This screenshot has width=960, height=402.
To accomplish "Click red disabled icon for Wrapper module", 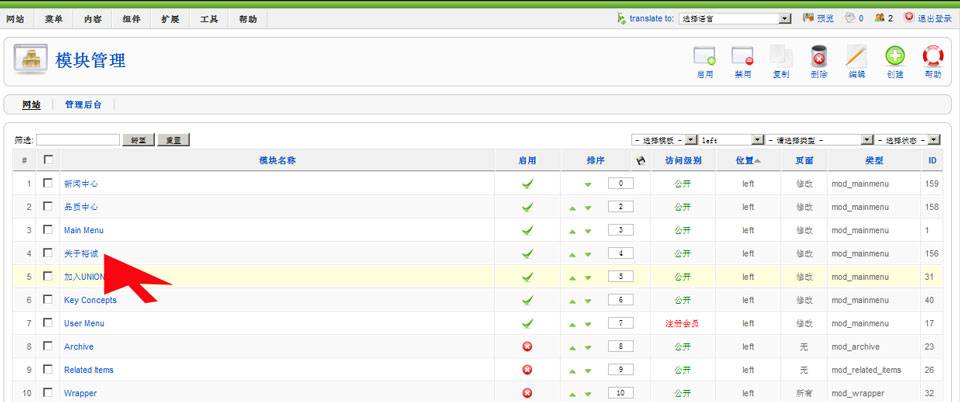I will [x=527, y=393].
